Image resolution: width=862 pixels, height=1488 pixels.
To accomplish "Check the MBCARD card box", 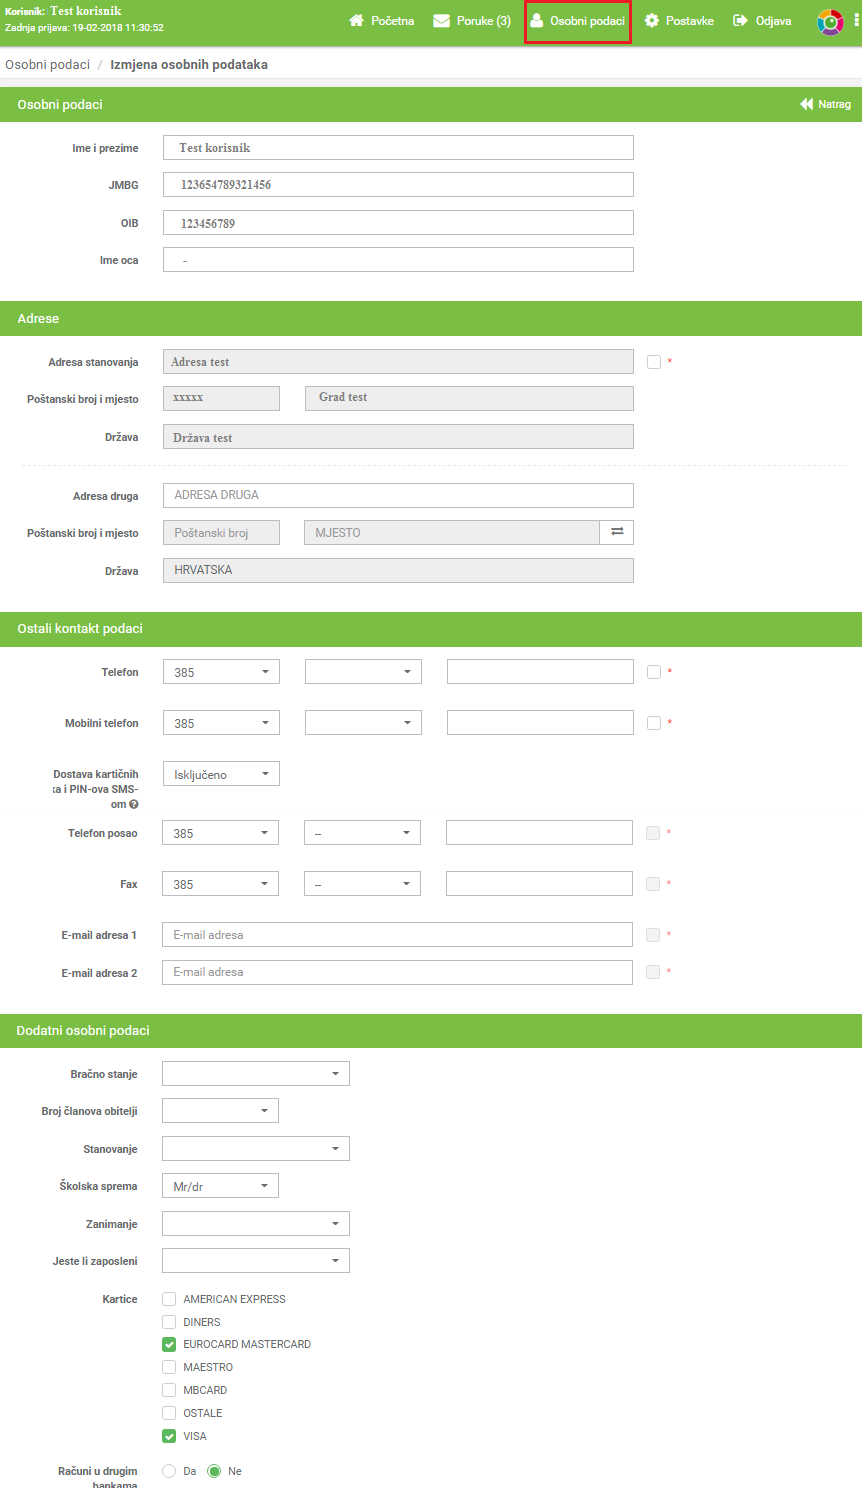I will pos(169,1390).
